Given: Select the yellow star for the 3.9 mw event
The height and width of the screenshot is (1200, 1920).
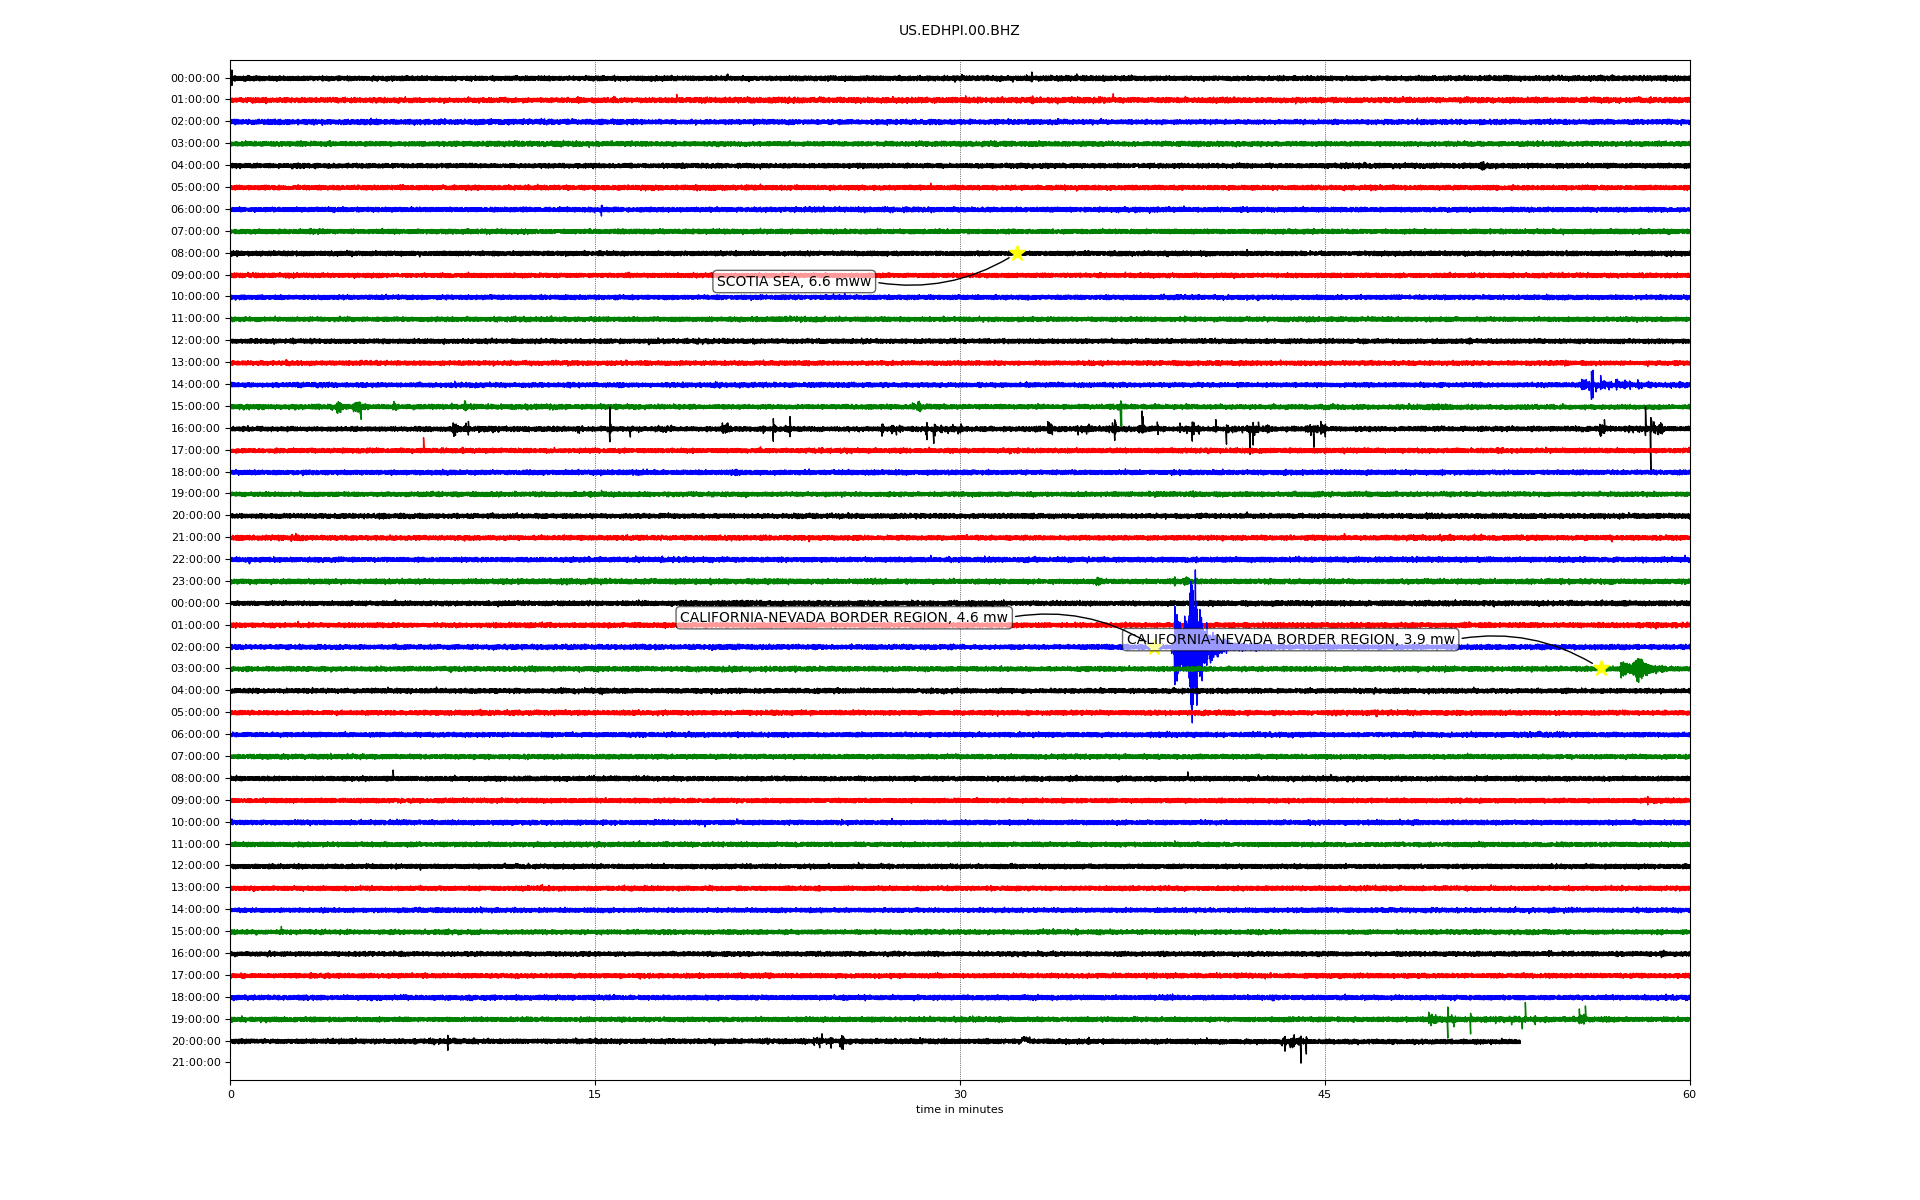Looking at the screenshot, I should point(1601,669).
